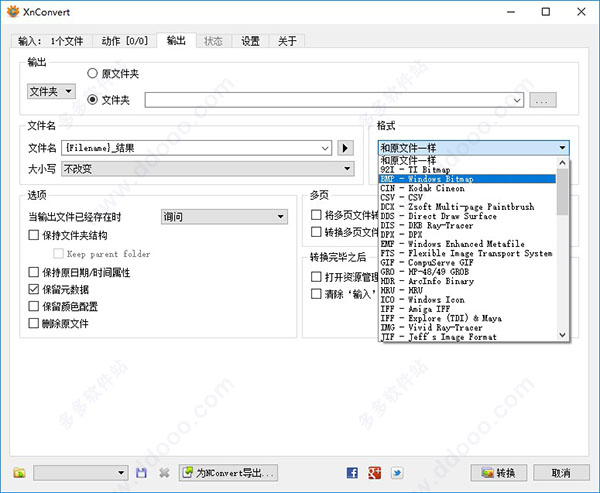The width and height of the screenshot is (600, 493).
Task: Open the output type folder dropdown
Action: 51,91
